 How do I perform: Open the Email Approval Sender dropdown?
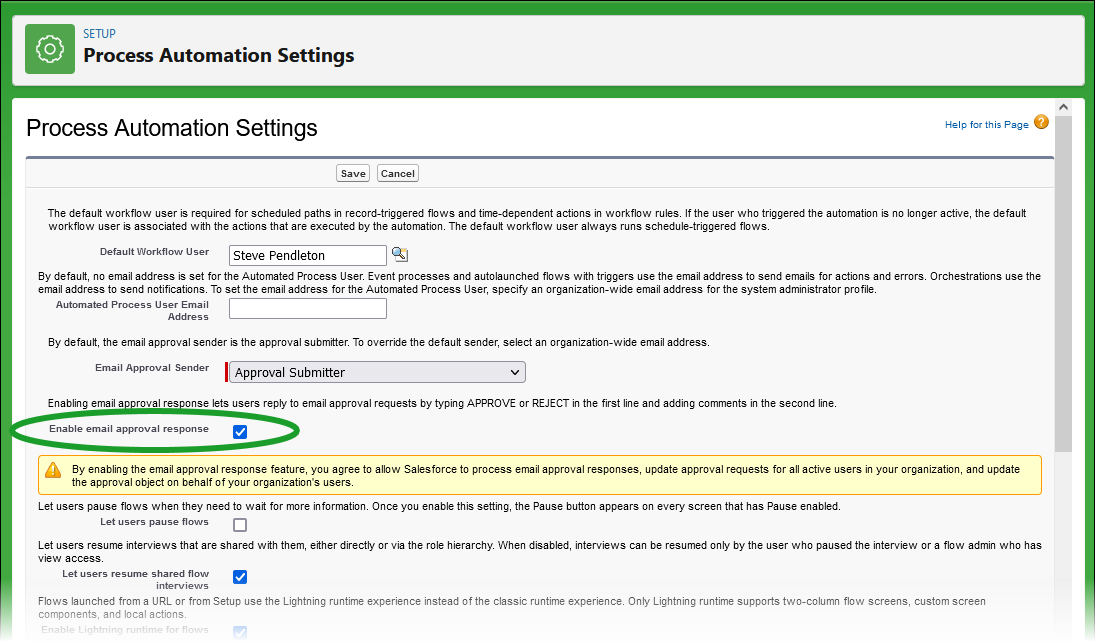pos(377,372)
